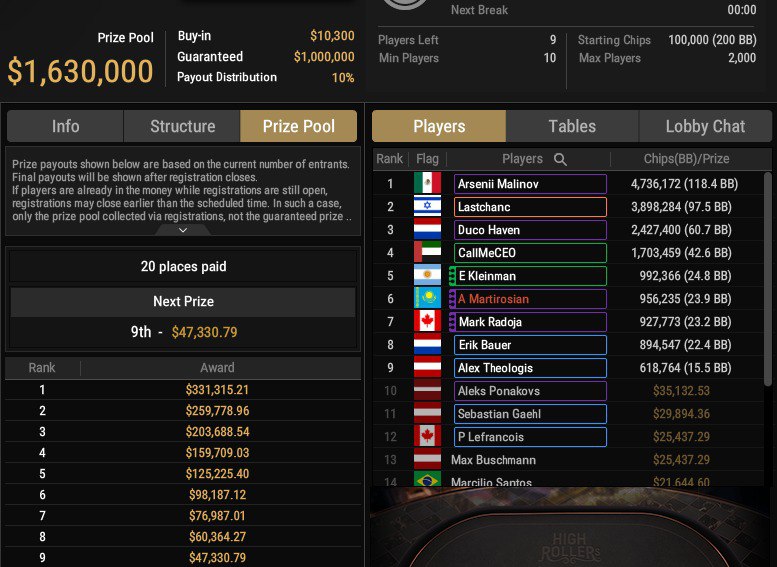Click the player search magnifier icon
This screenshot has height=567, width=777.
pyautogui.click(x=561, y=159)
